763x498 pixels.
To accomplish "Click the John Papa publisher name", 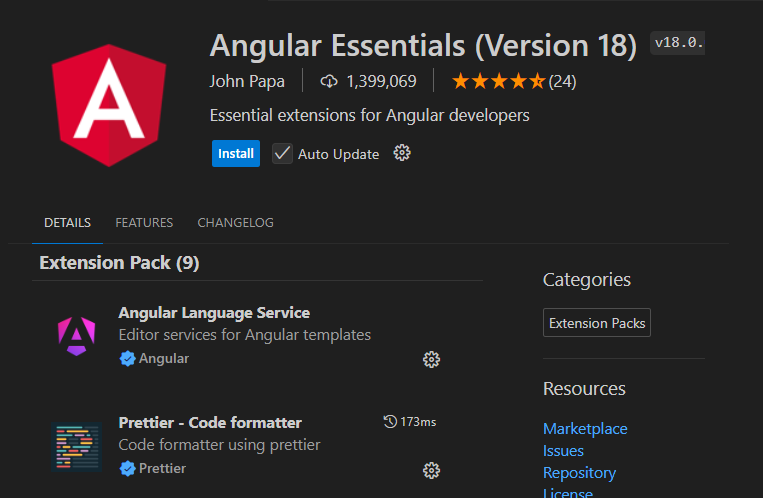I will click(x=247, y=81).
